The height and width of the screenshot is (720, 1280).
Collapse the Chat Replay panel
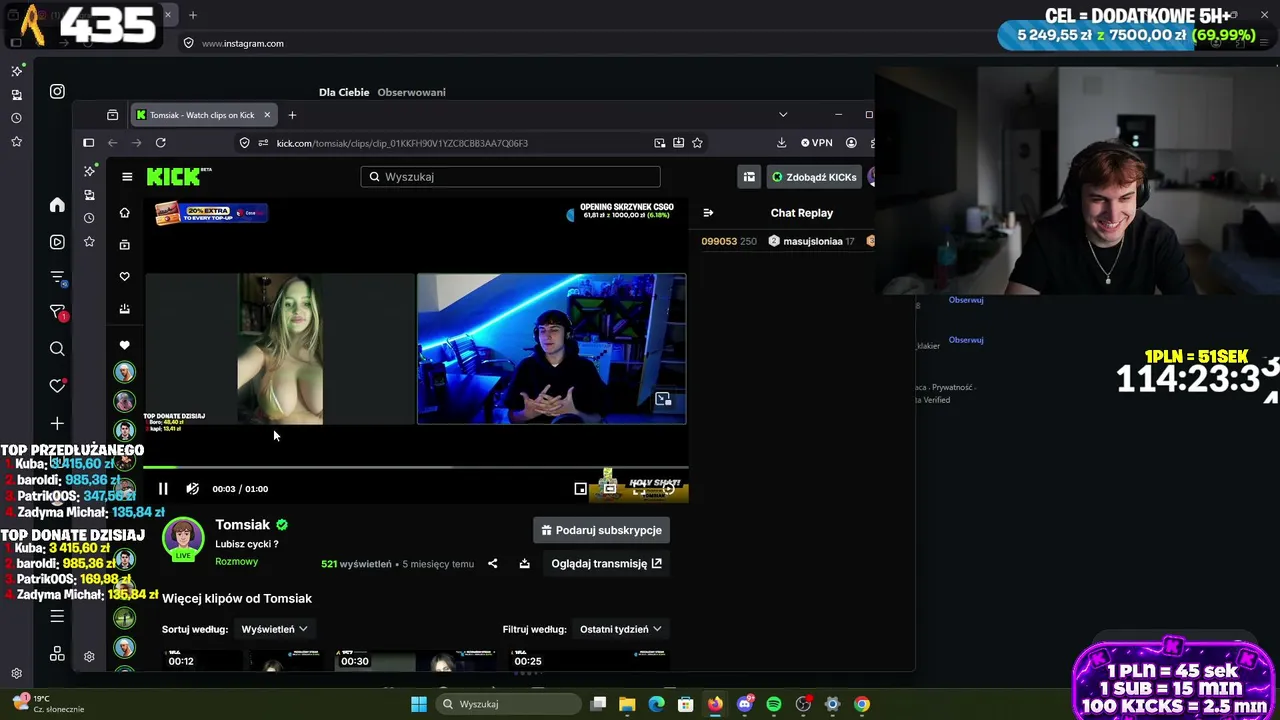708,213
